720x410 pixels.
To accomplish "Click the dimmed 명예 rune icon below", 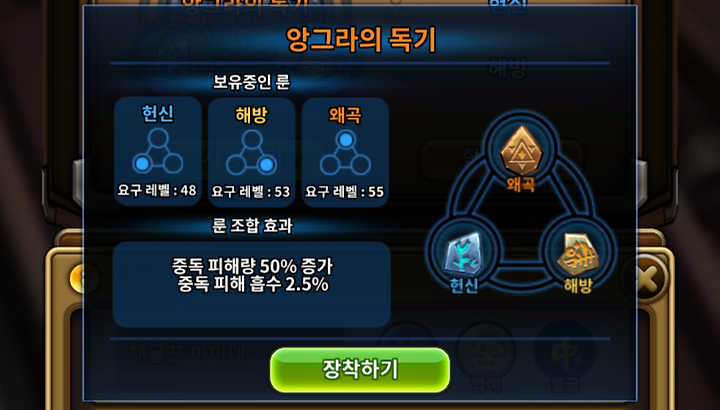I will (486, 354).
